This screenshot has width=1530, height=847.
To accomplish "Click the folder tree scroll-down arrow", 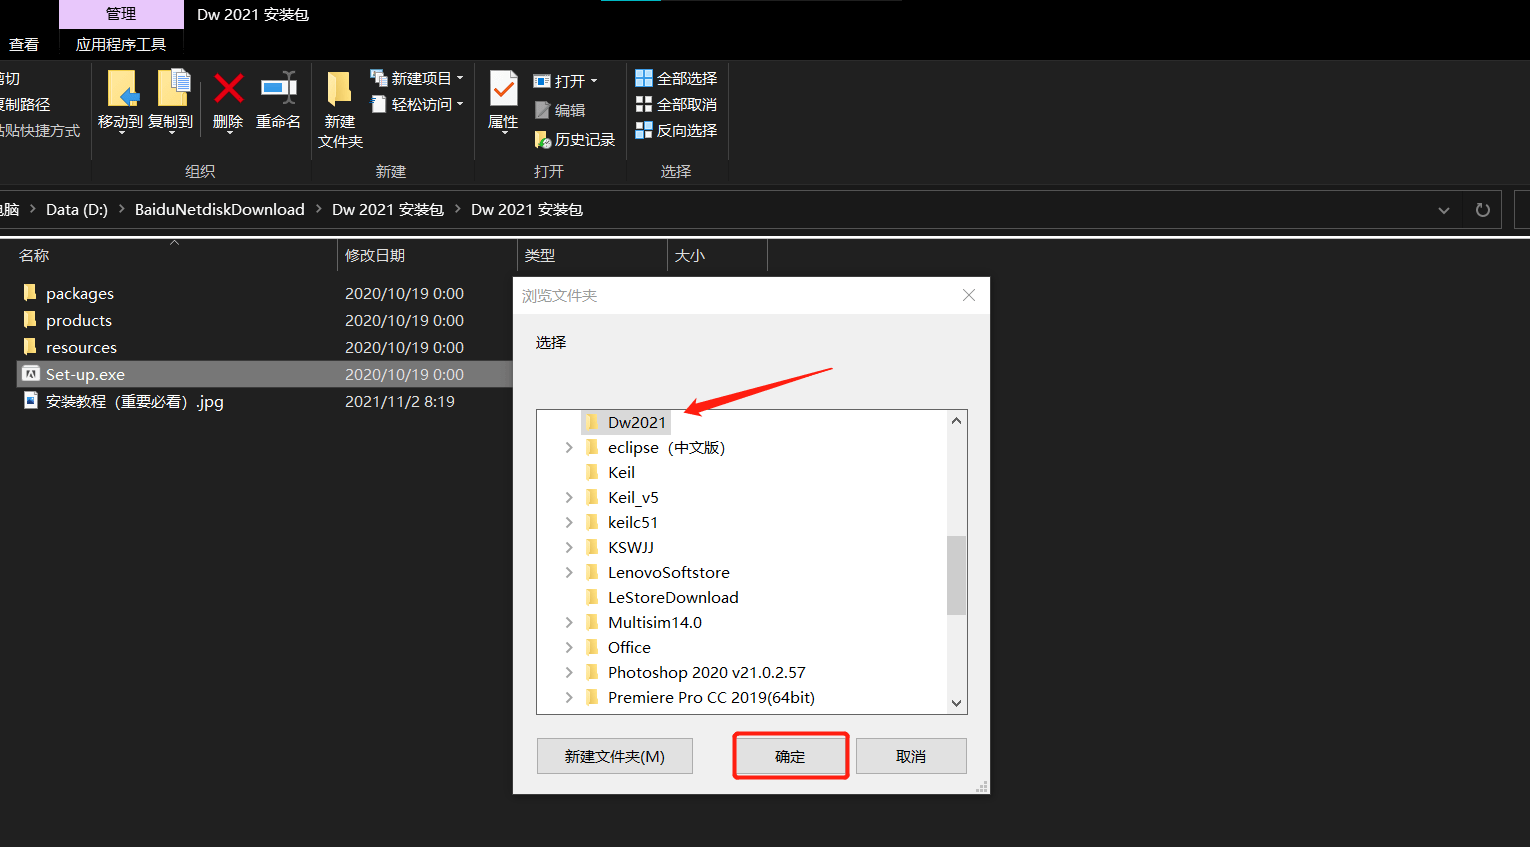I will coord(957,703).
